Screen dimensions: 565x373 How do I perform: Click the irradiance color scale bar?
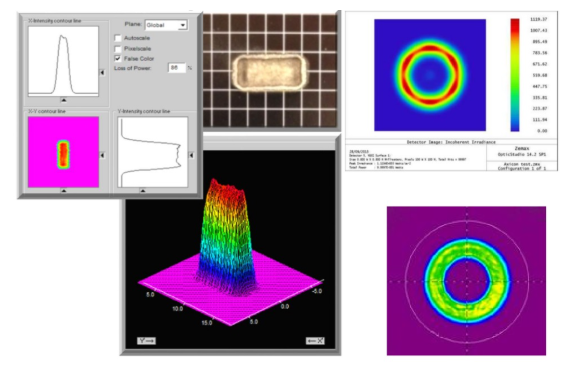[515, 75]
